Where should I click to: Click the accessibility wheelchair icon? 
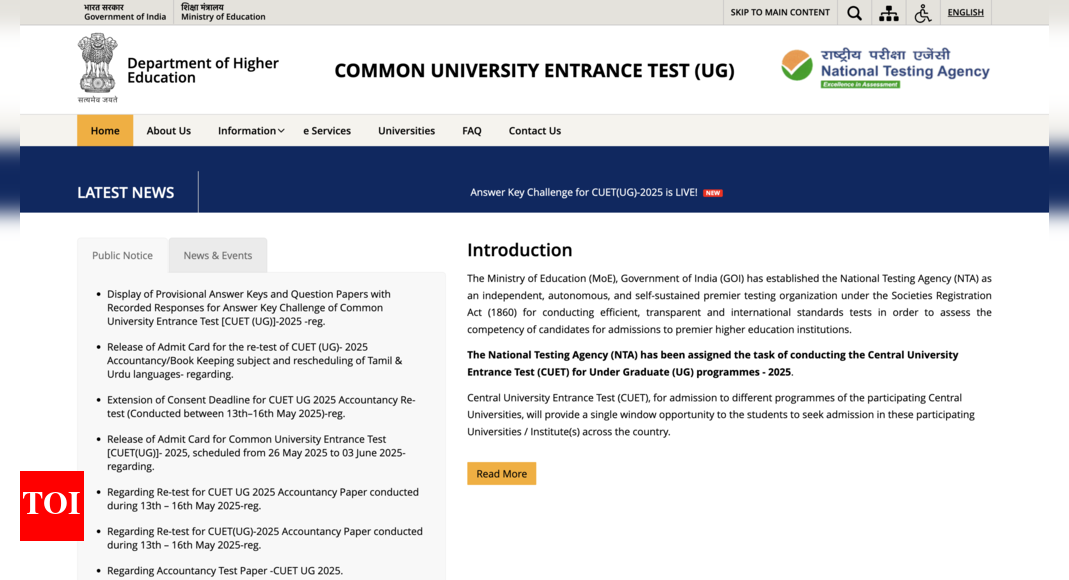click(922, 13)
